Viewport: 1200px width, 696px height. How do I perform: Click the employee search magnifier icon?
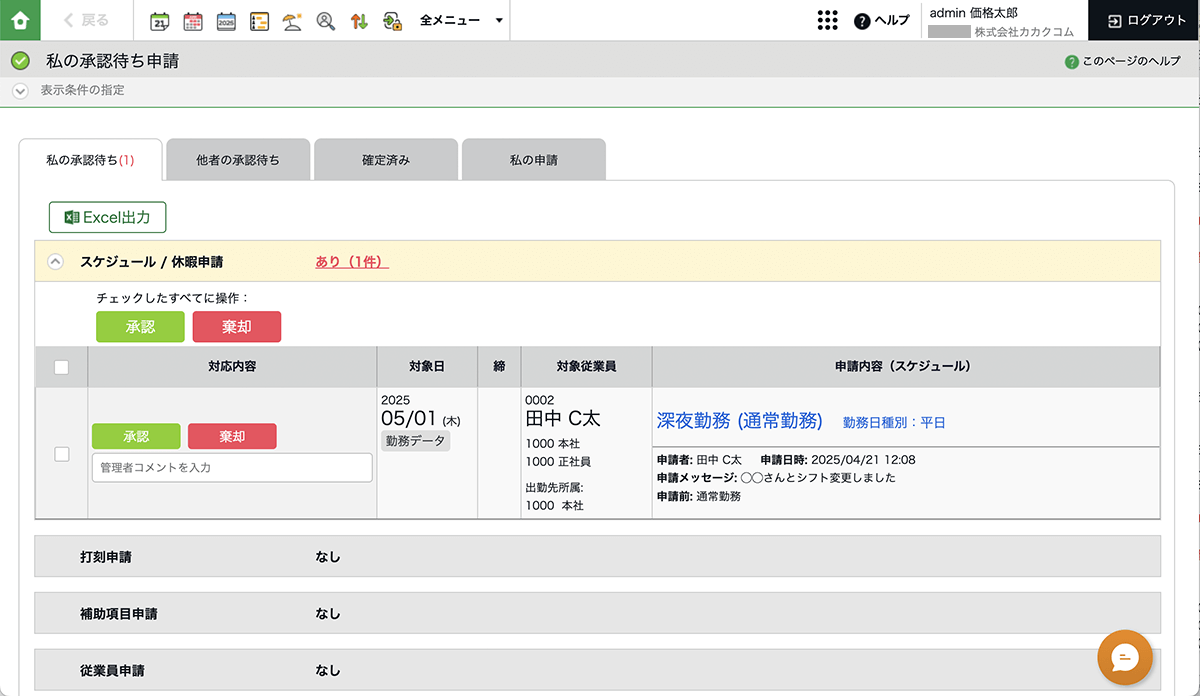click(325, 21)
